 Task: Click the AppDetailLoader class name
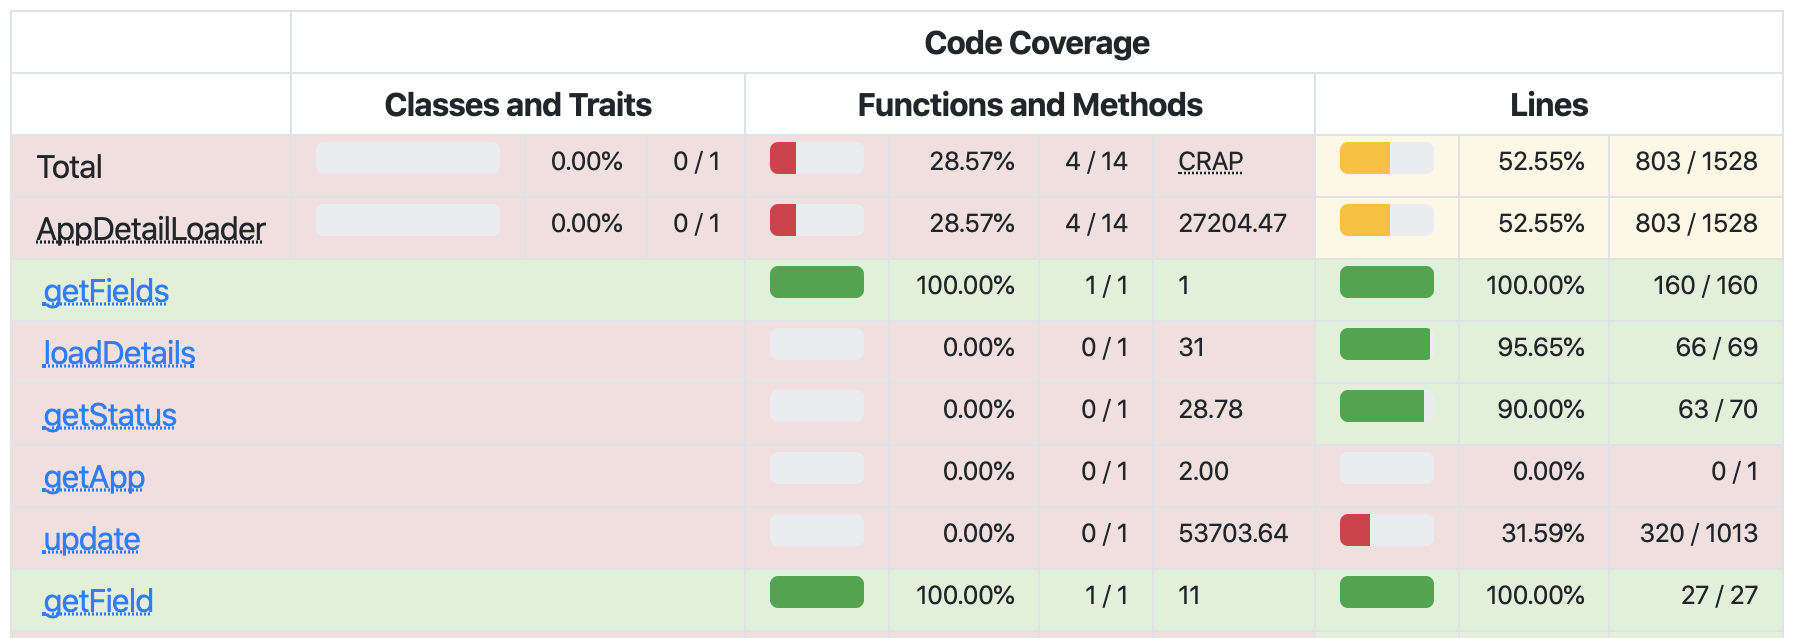coord(151,229)
